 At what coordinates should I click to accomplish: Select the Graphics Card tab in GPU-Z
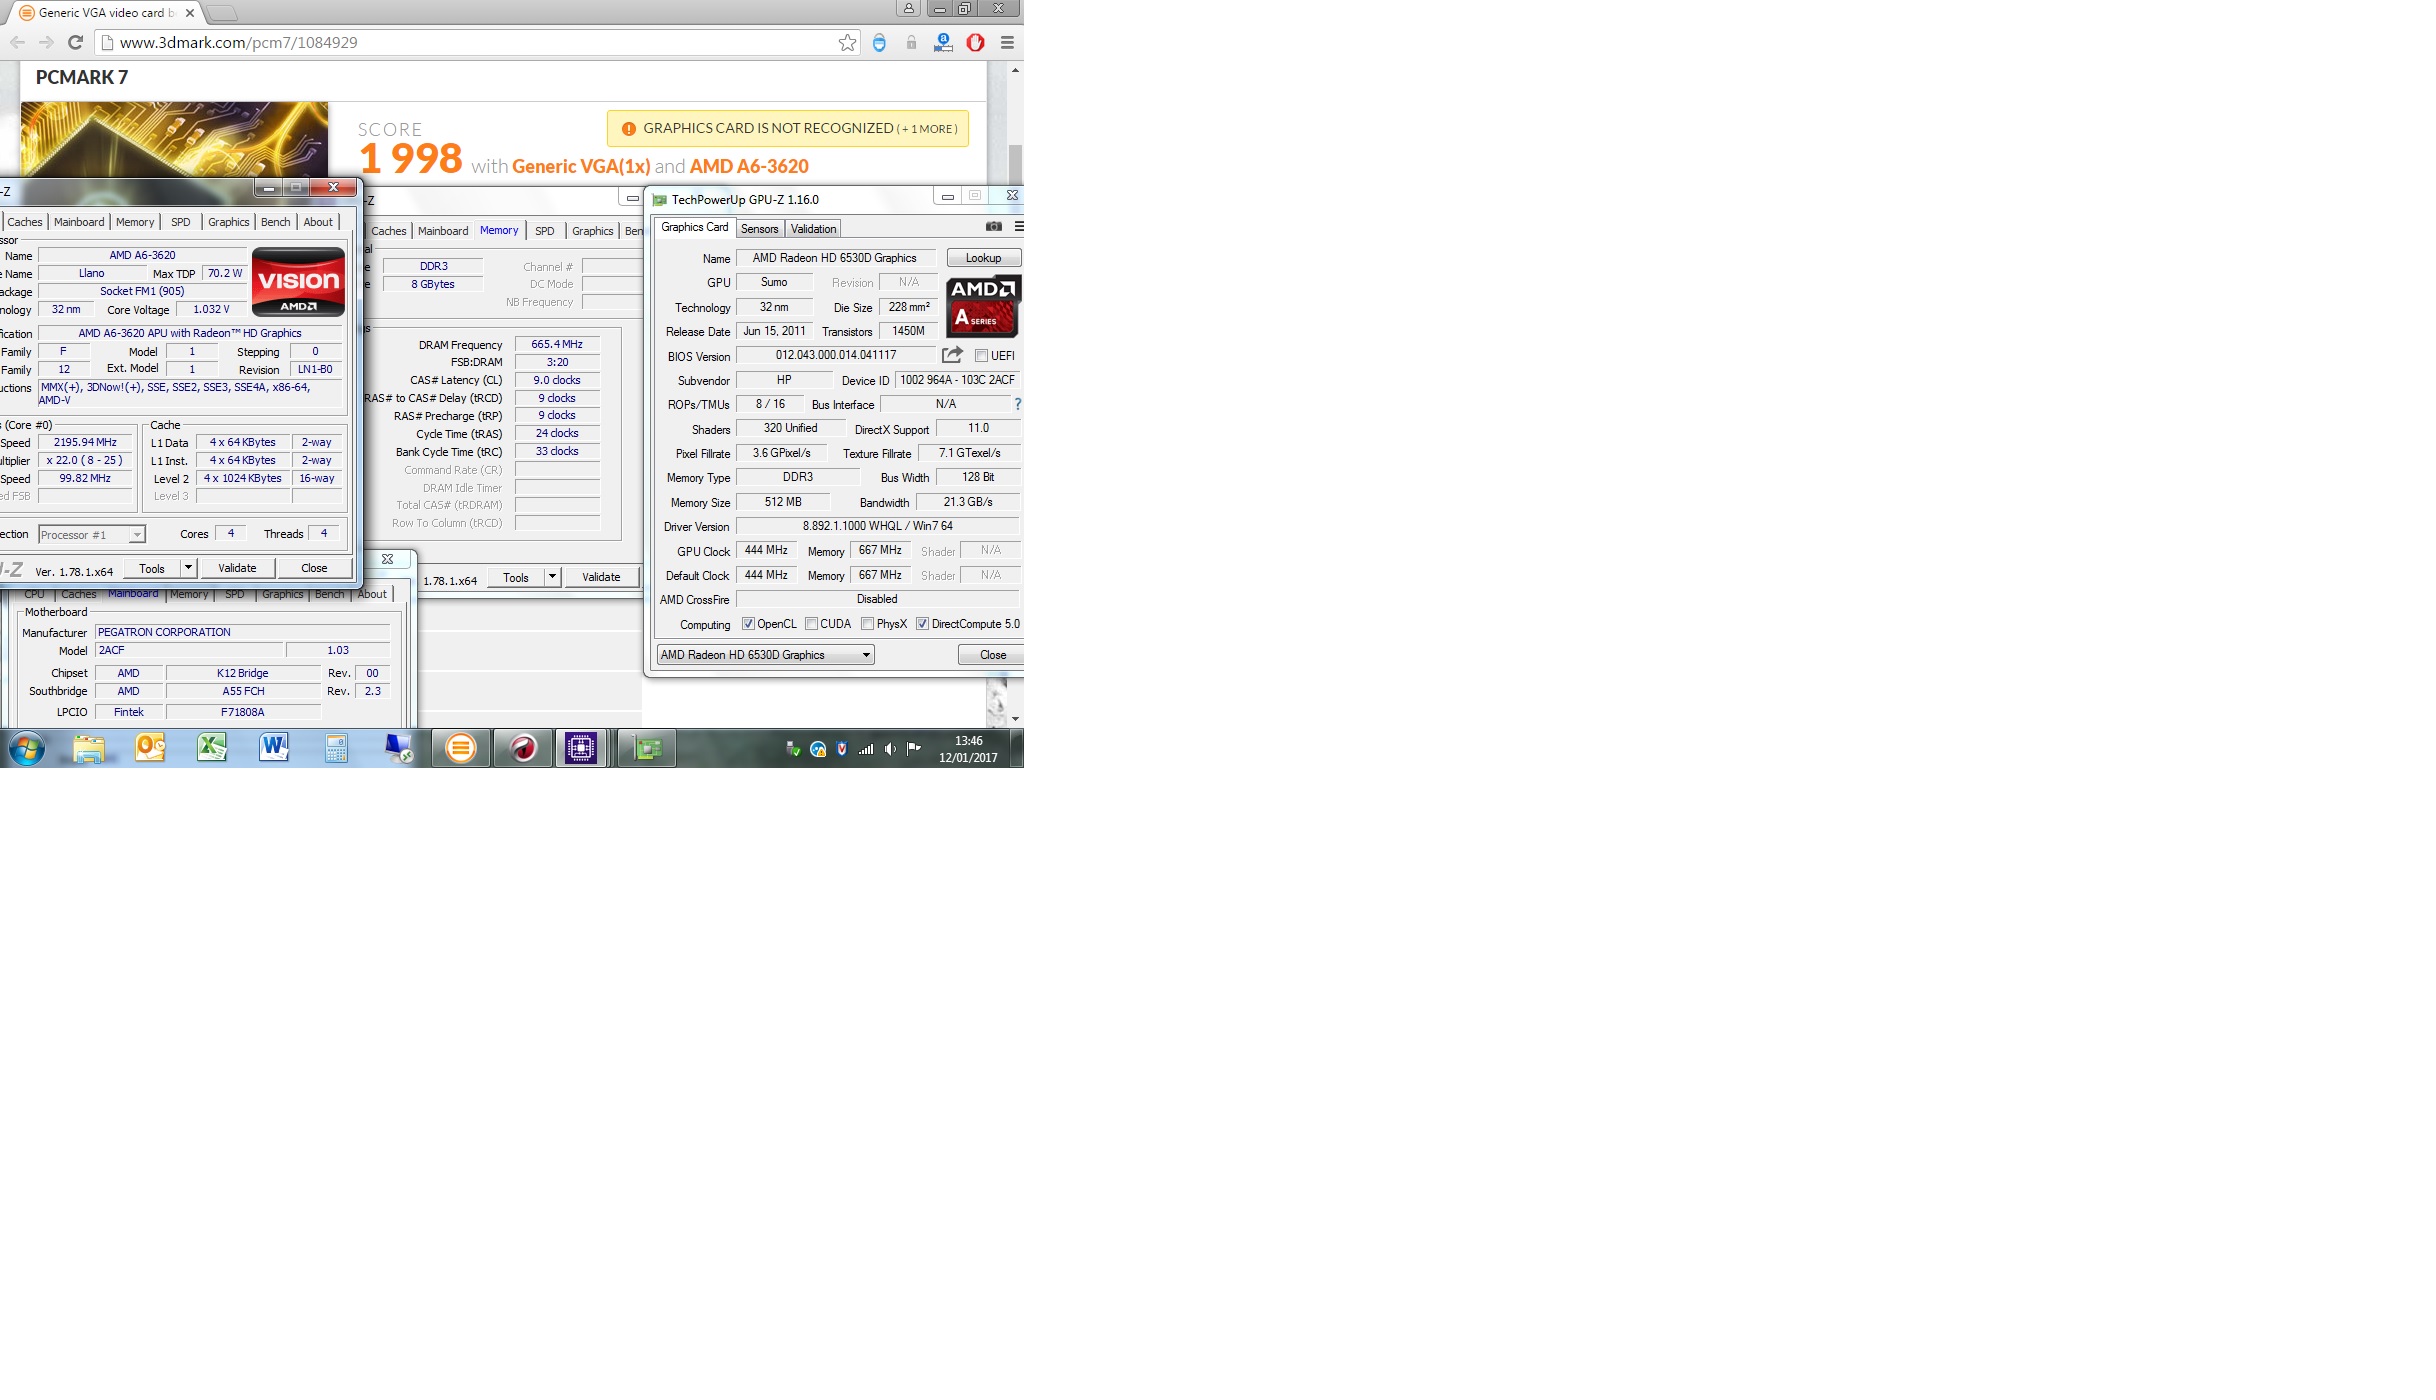coord(695,227)
